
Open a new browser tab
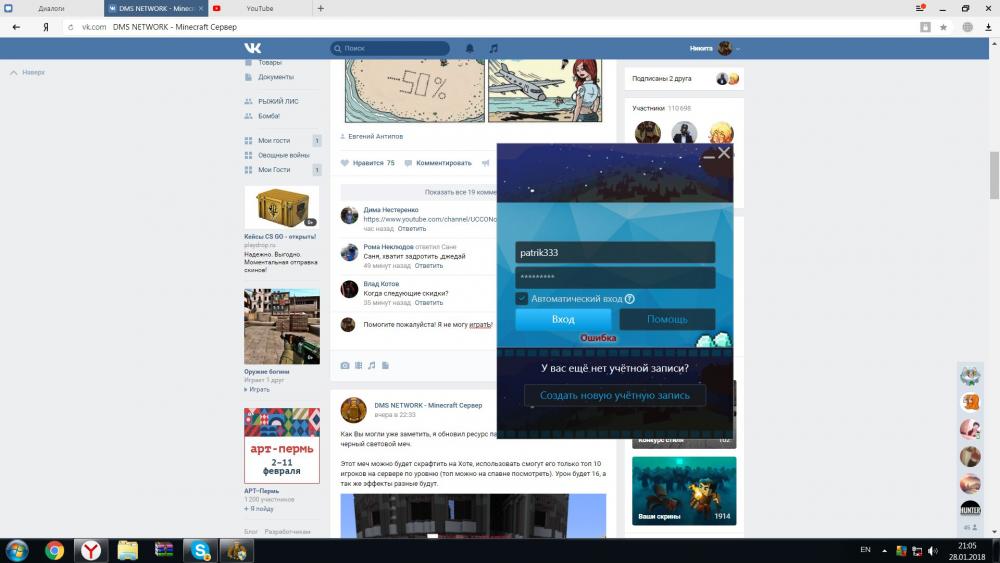[321, 8]
